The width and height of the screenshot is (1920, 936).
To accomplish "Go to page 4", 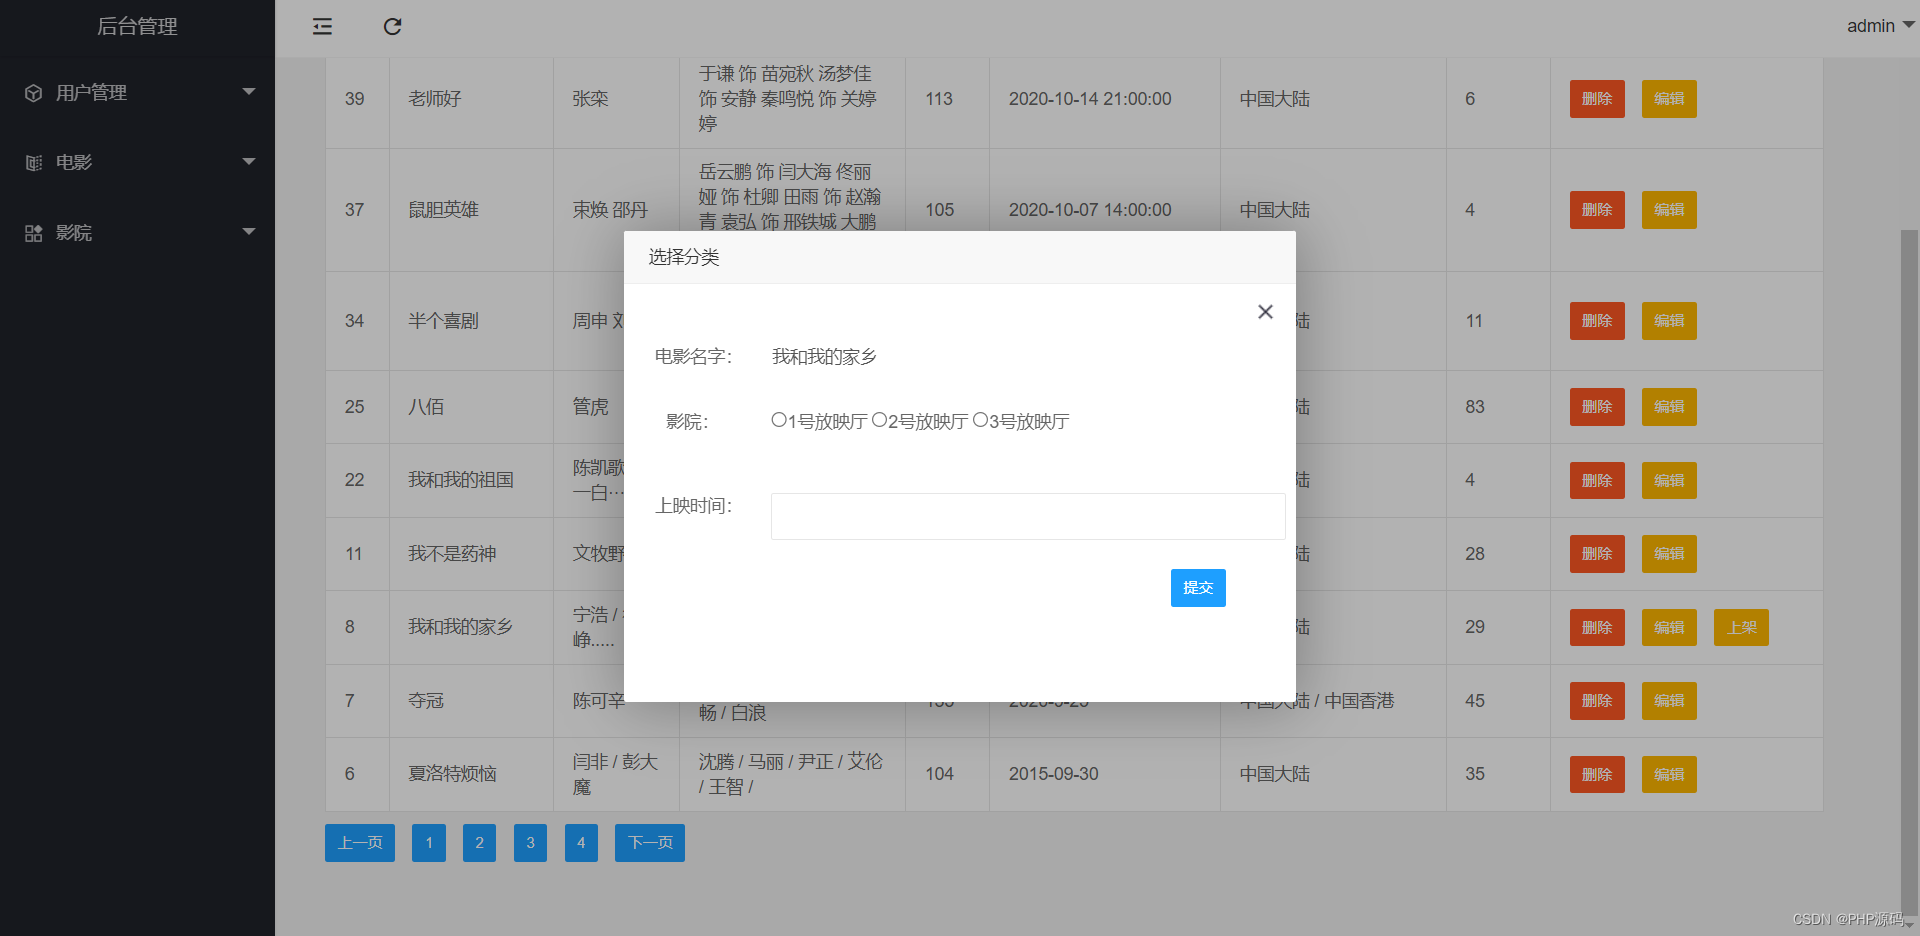I will pyautogui.click(x=581, y=843).
